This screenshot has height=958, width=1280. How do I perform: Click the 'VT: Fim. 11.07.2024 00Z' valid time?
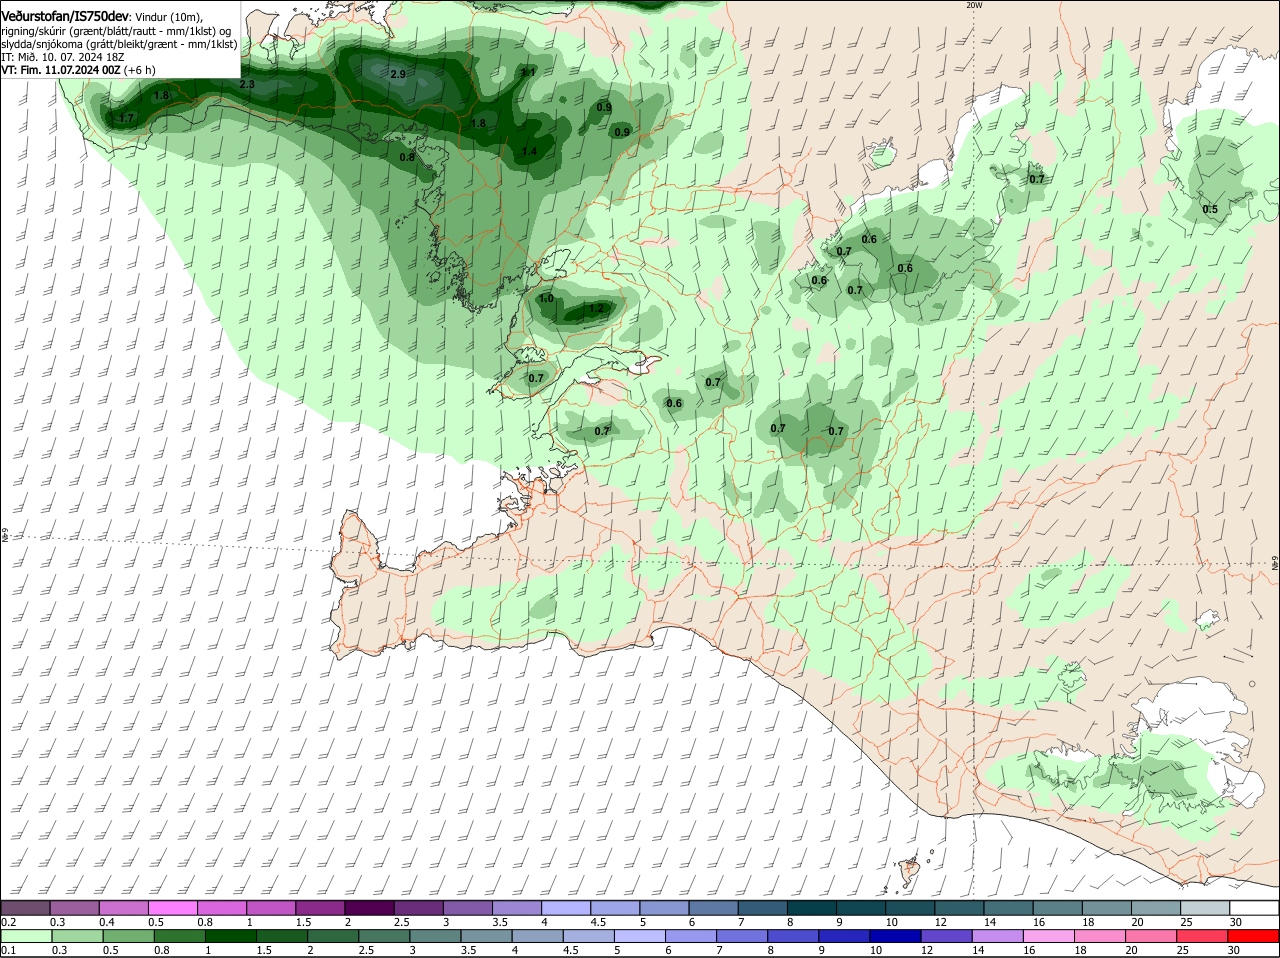[61, 70]
